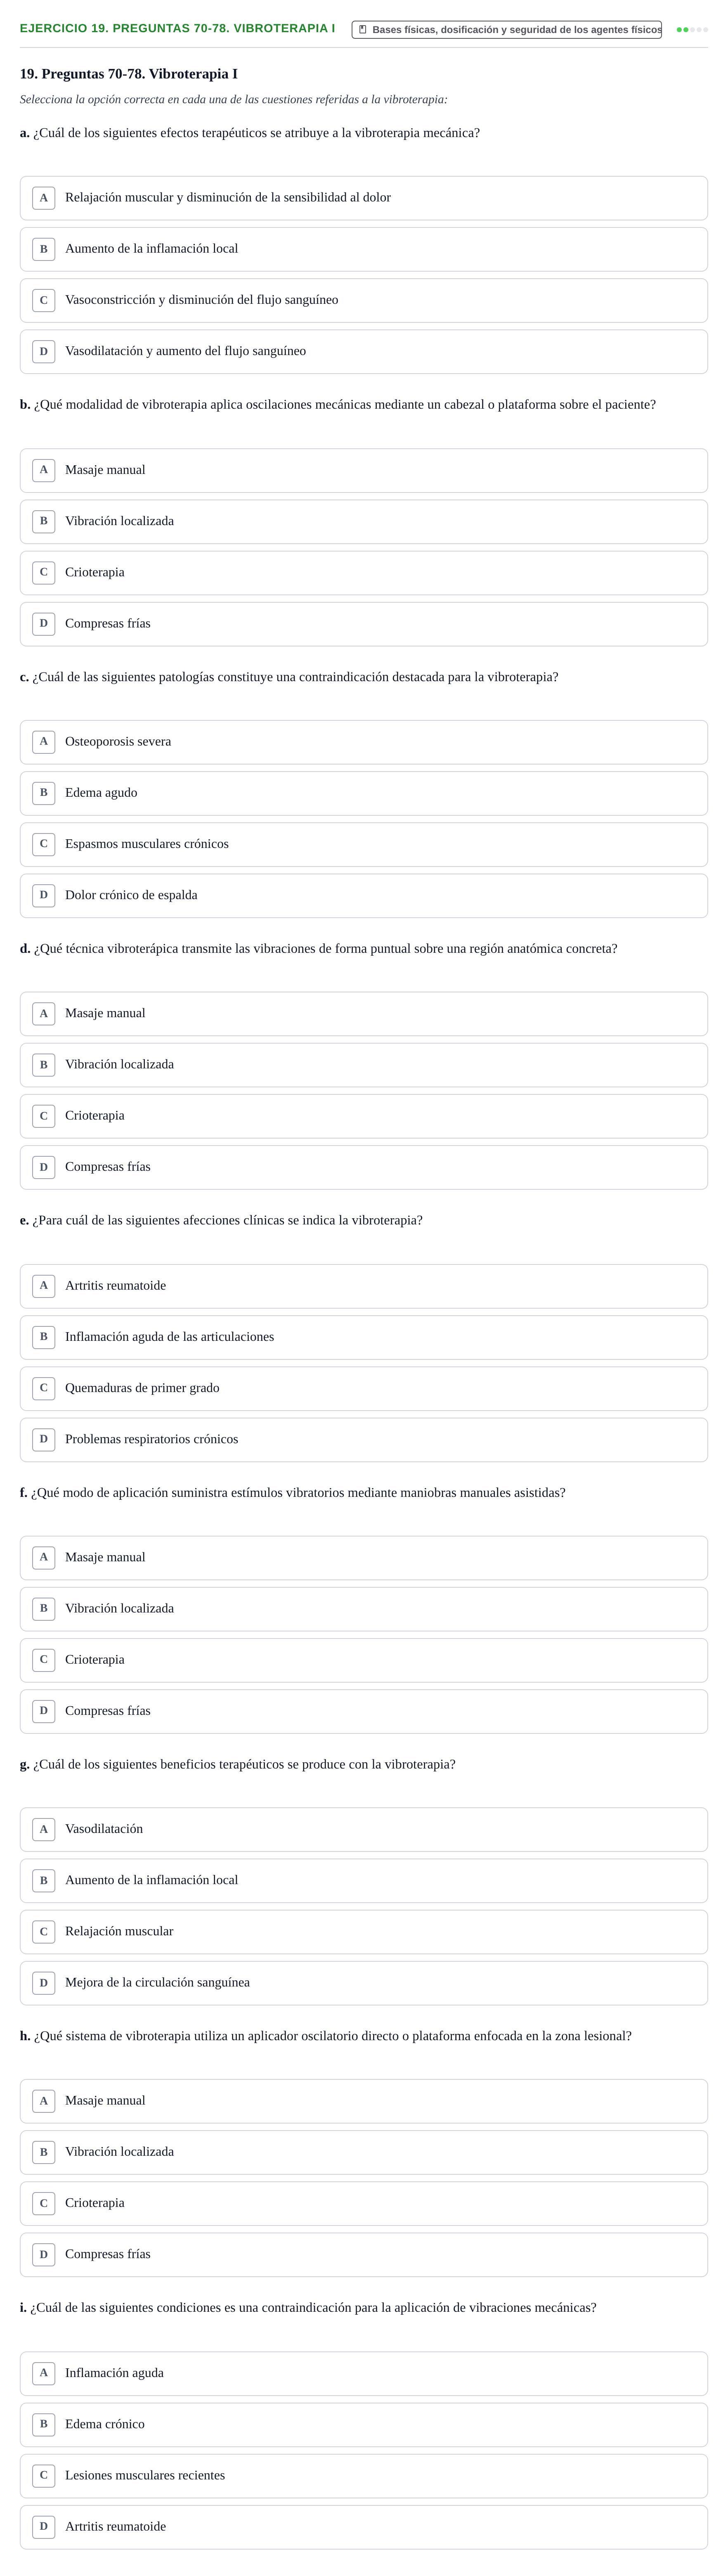Click letter D badge beside Problemas respiratorios crónicos
728x2576 pixels.
[43, 1440]
